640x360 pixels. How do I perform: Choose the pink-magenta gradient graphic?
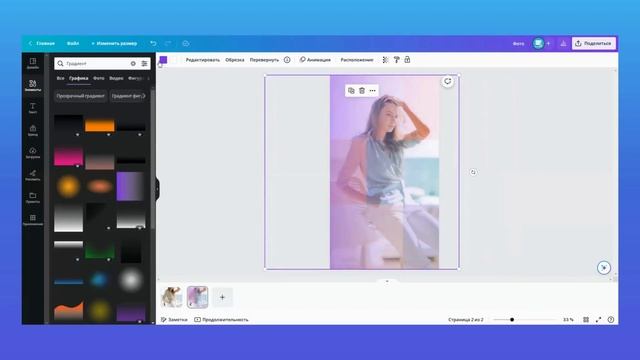69,156
